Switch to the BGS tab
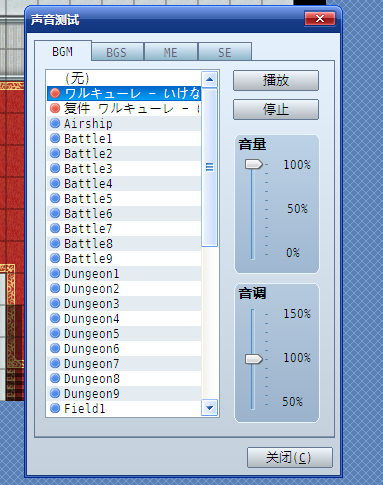 (117, 52)
